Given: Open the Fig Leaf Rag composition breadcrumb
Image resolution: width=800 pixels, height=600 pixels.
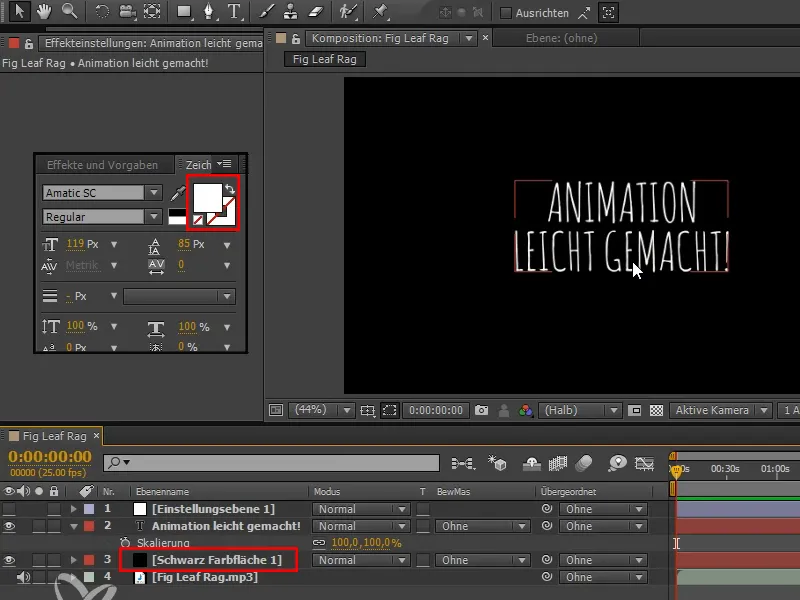Looking at the screenshot, I should click(324, 59).
